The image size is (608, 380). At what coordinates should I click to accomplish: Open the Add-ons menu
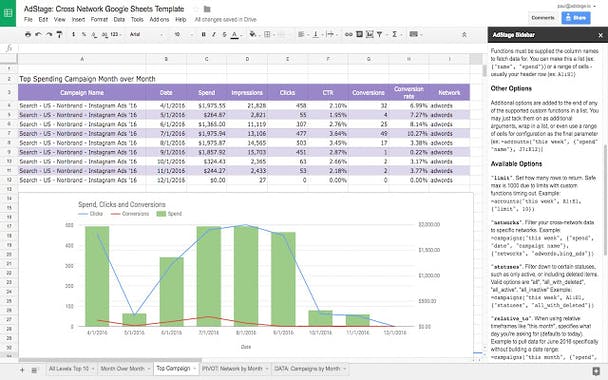pyautogui.click(x=159, y=19)
